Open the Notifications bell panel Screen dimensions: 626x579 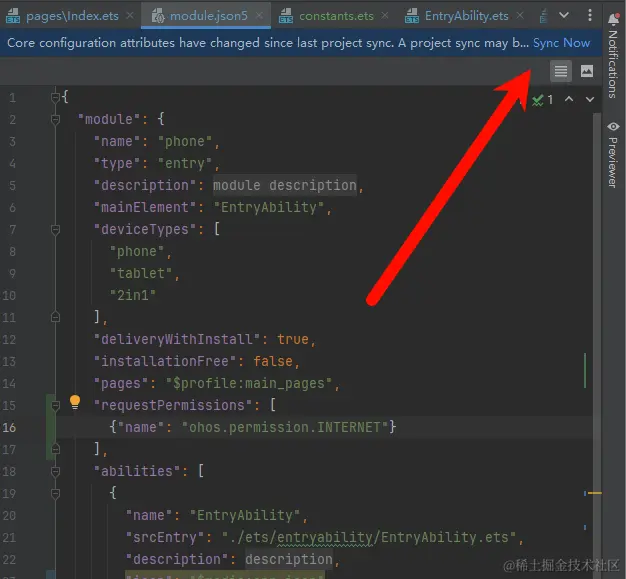(614, 19)
